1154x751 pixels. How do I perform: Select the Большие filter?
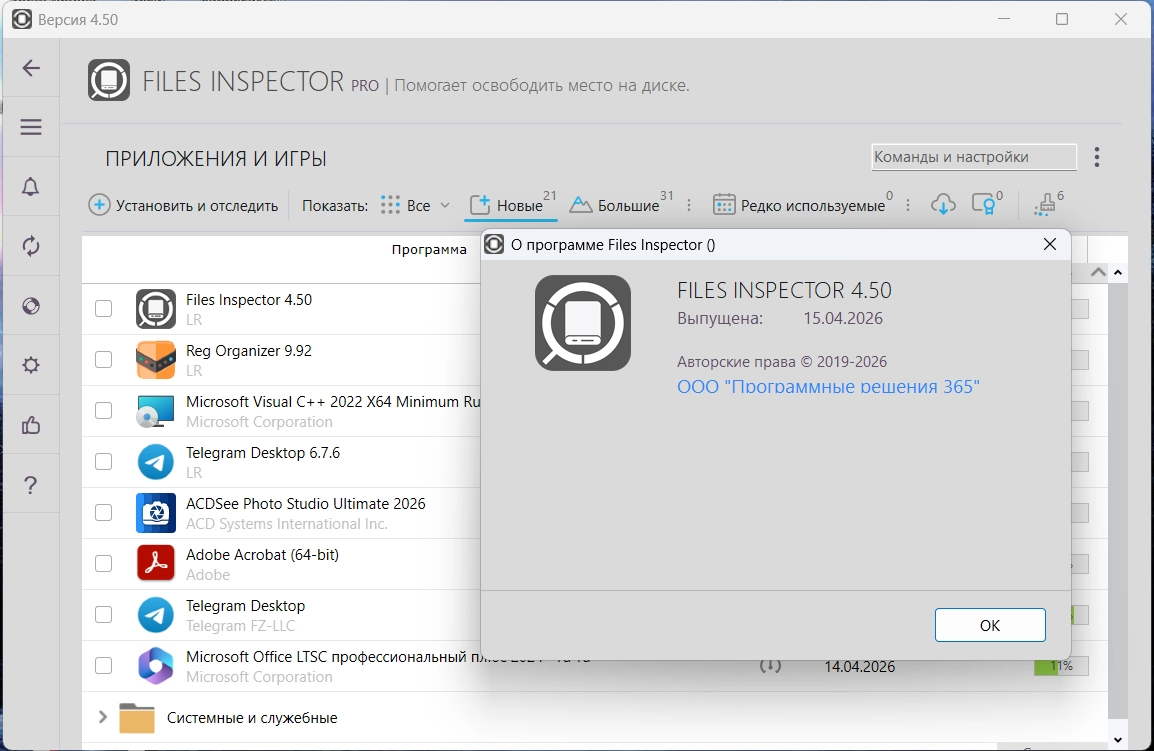tap(620, 205)
